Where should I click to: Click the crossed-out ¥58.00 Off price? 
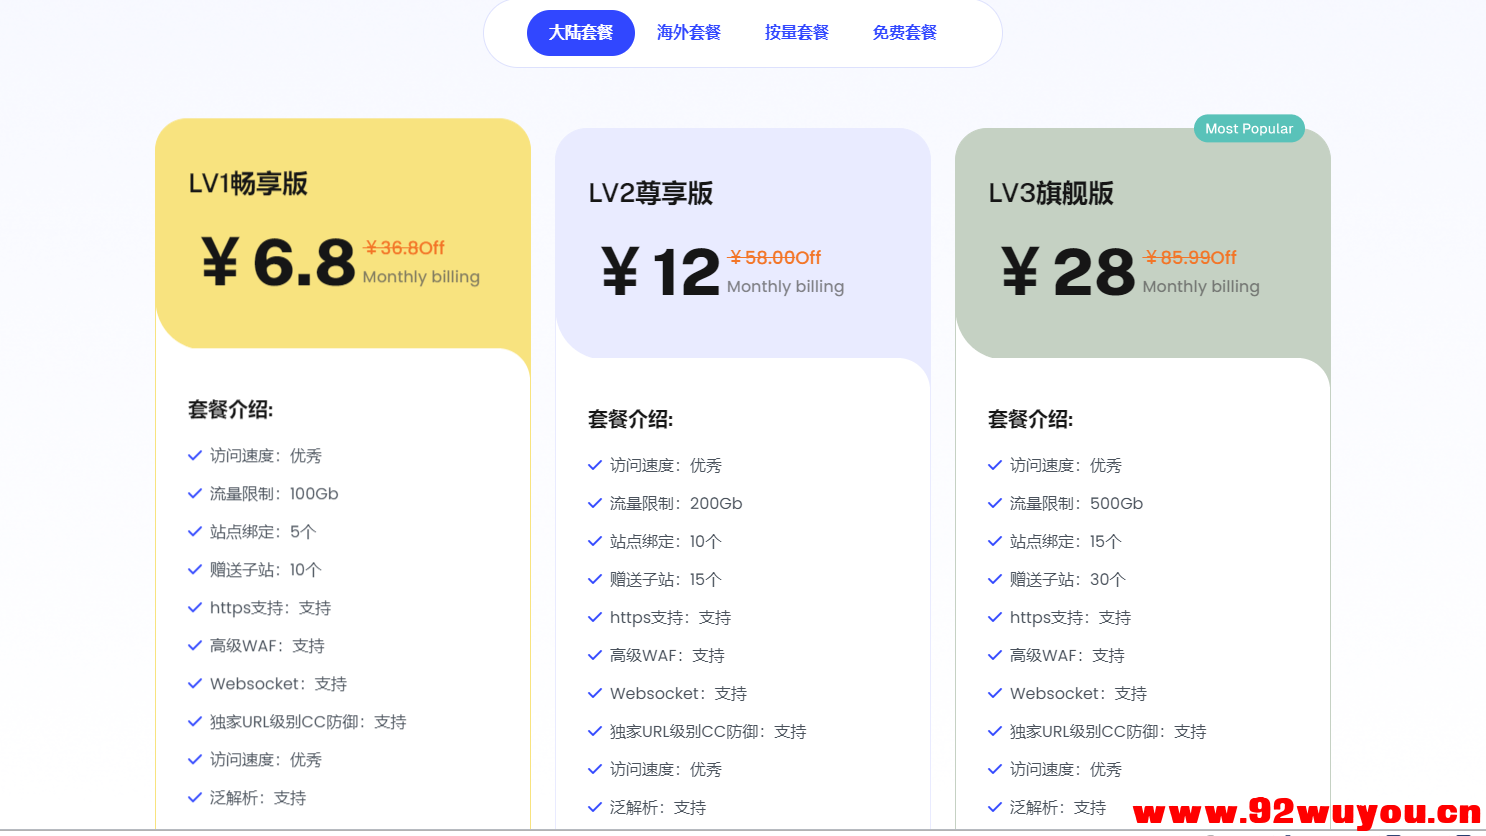pos(775,258)
